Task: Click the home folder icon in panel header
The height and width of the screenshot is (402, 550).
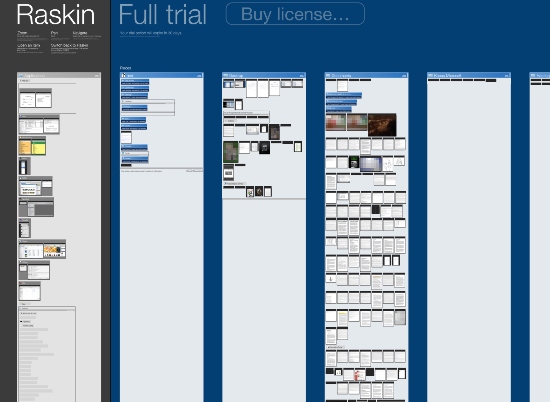Action: tap(123, 75)
